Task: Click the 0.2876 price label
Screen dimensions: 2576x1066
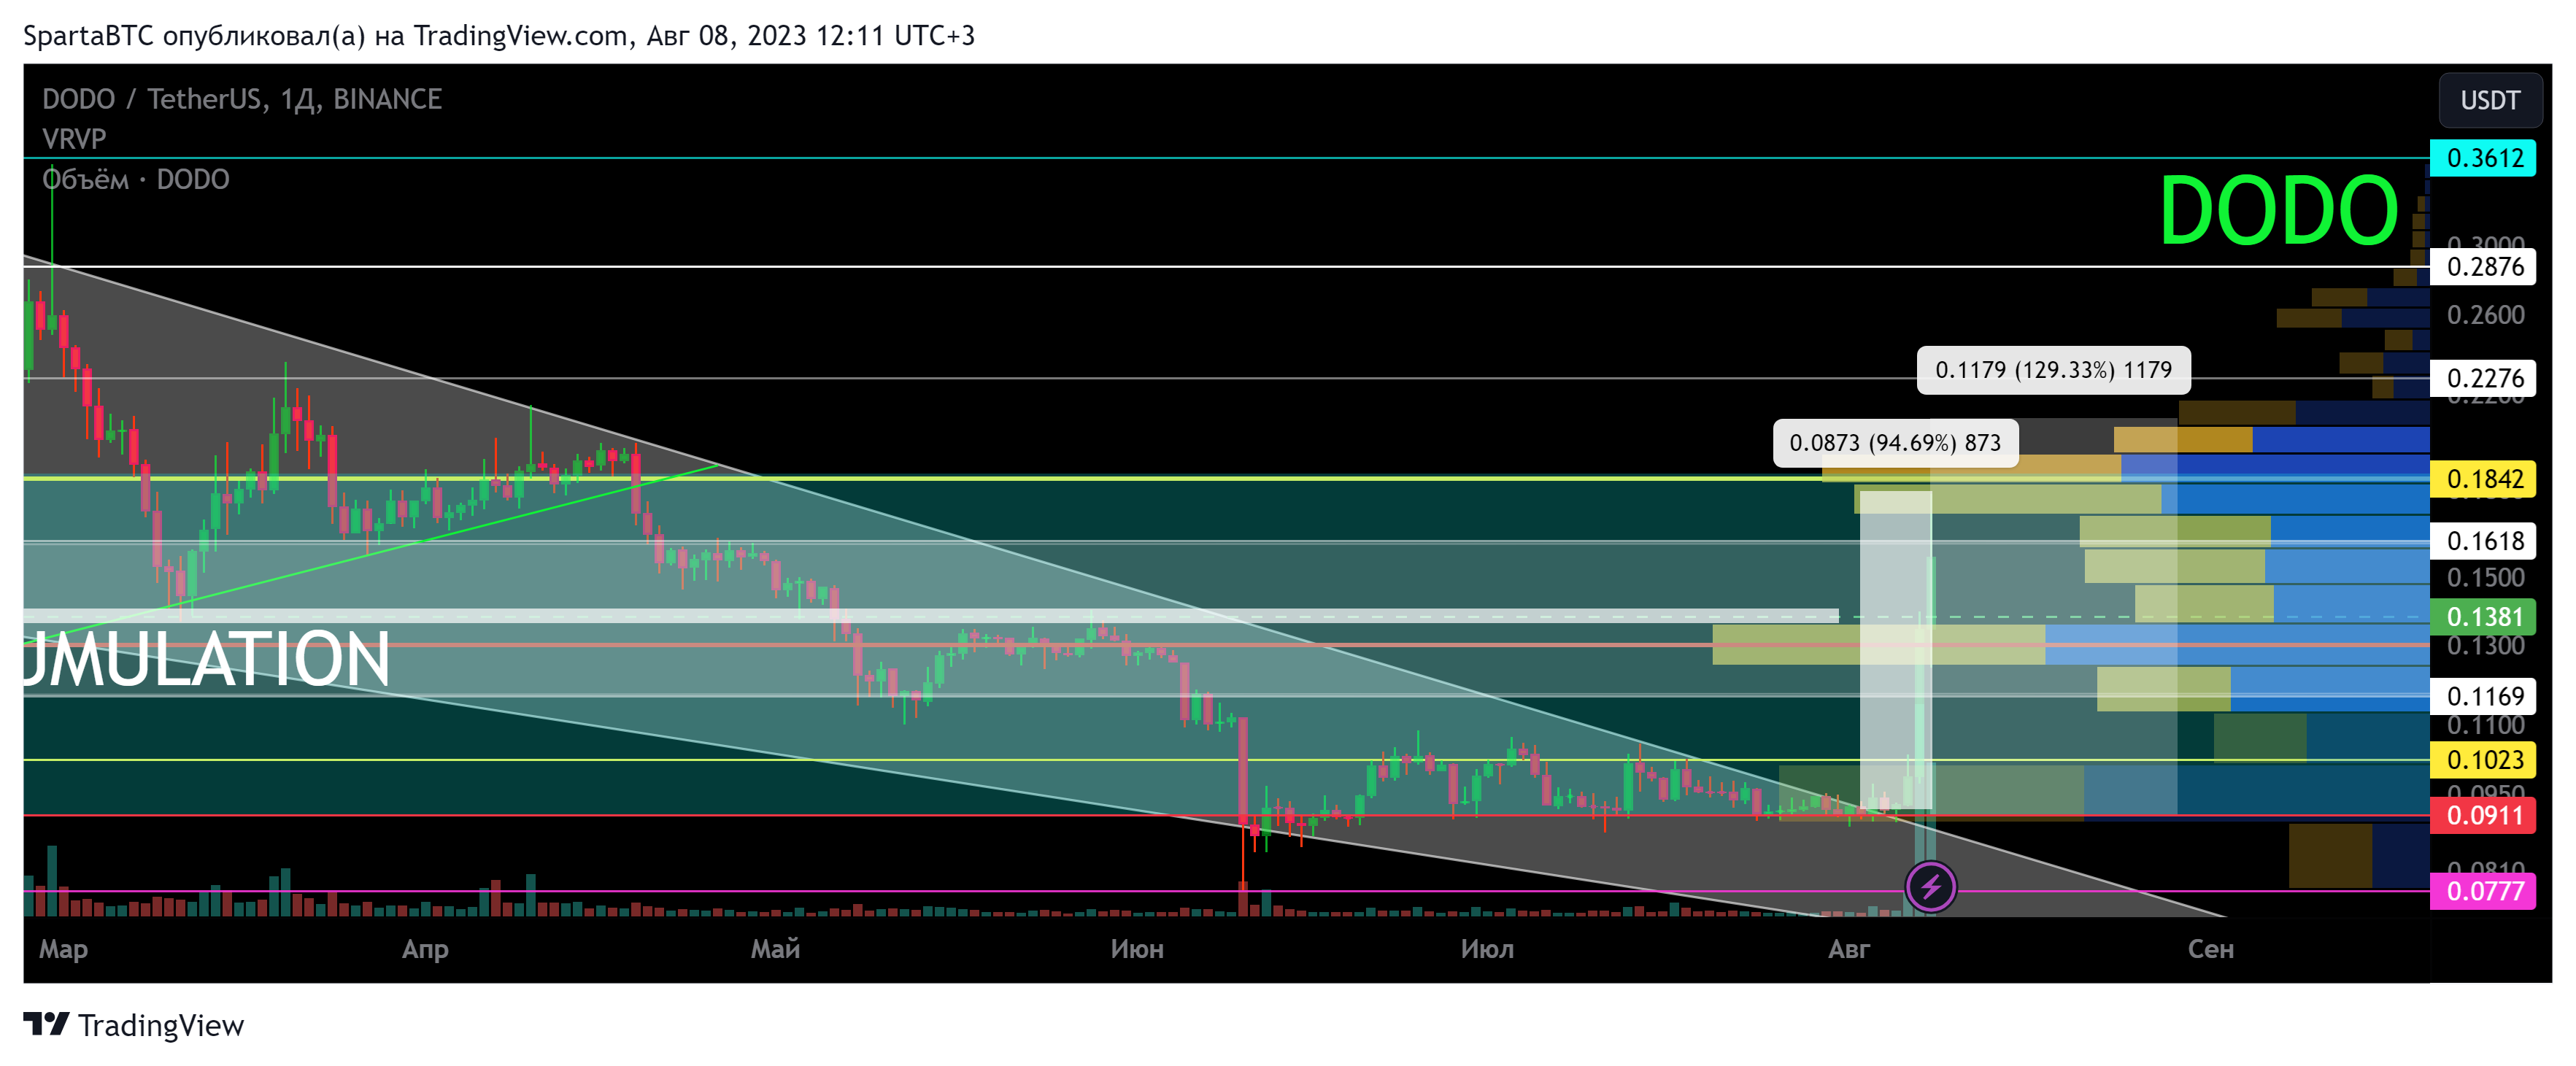Action: [x=2484, y=267]
